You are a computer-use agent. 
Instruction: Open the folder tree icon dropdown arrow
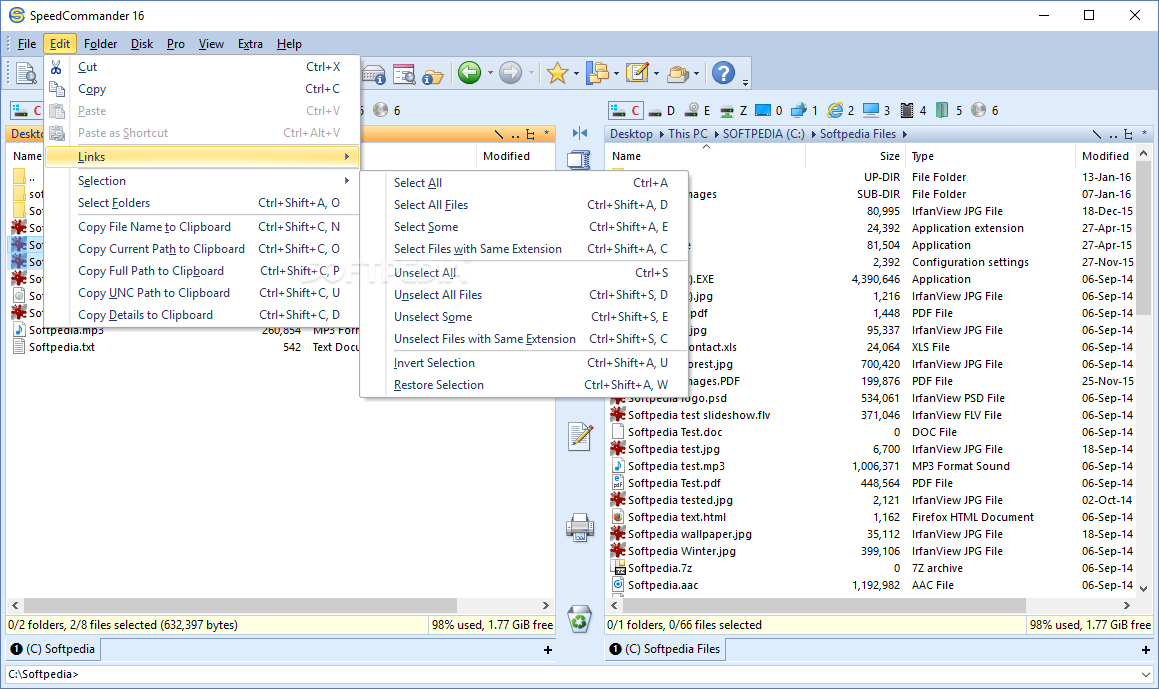616,73
